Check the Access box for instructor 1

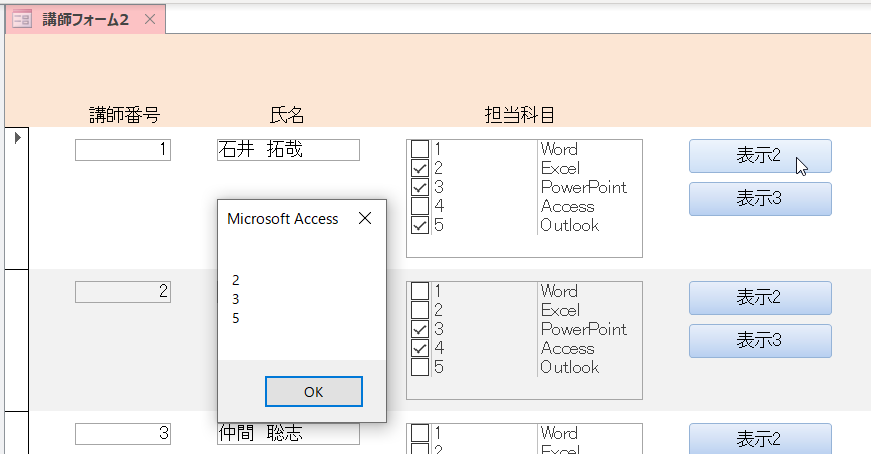[x=420, y=206]
